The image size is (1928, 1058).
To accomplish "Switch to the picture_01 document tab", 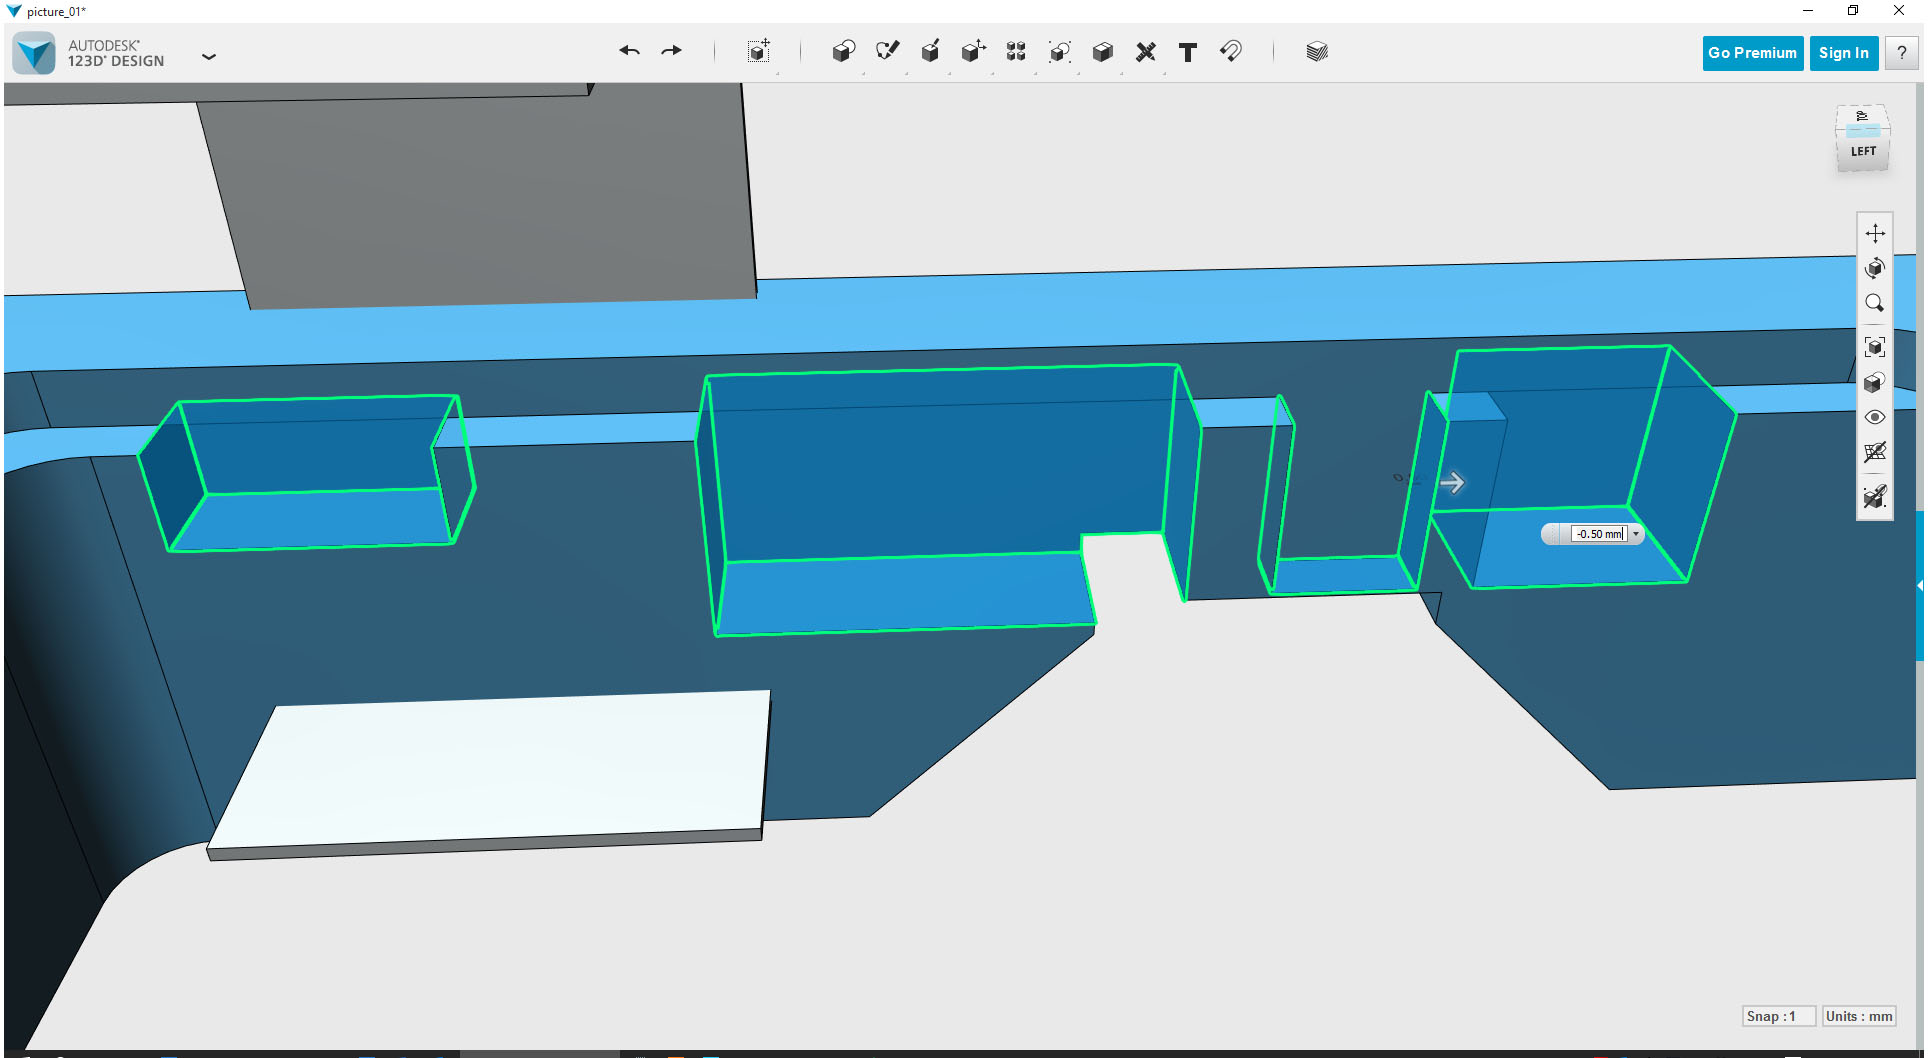I will tap(55, 11).
